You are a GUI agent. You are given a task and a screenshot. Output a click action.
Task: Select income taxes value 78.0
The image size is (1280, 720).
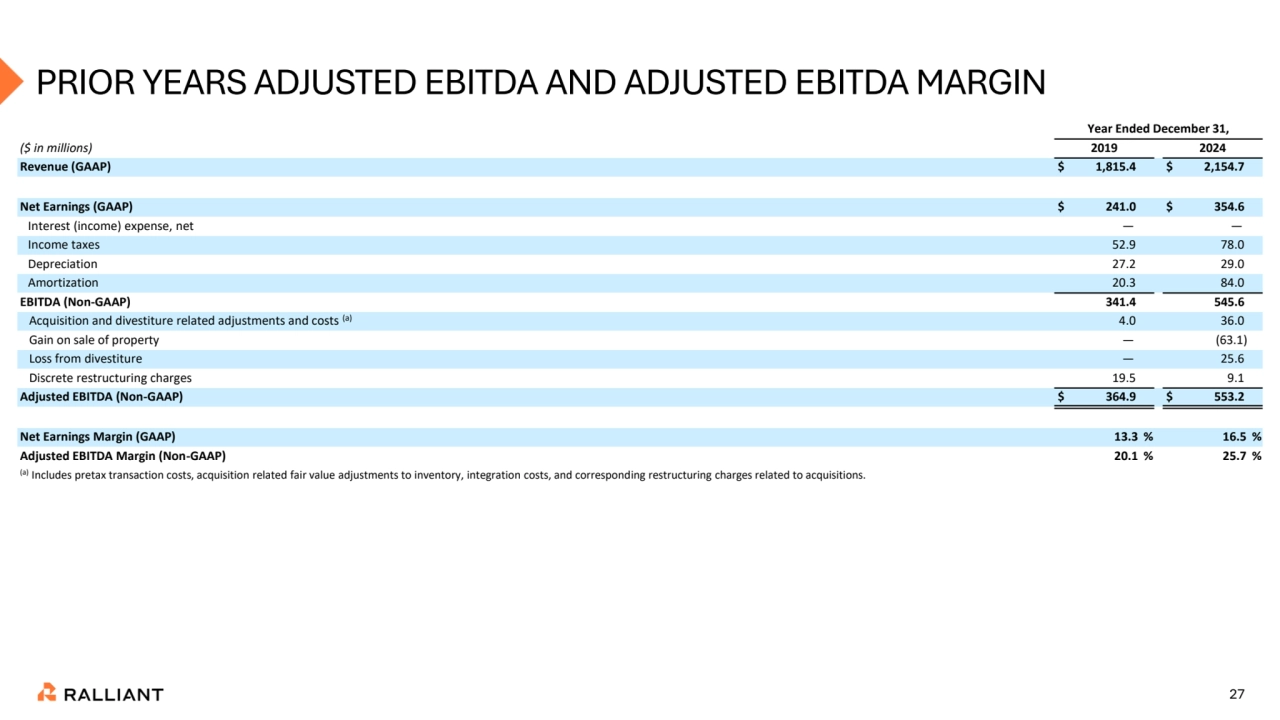coord(1232,245)
